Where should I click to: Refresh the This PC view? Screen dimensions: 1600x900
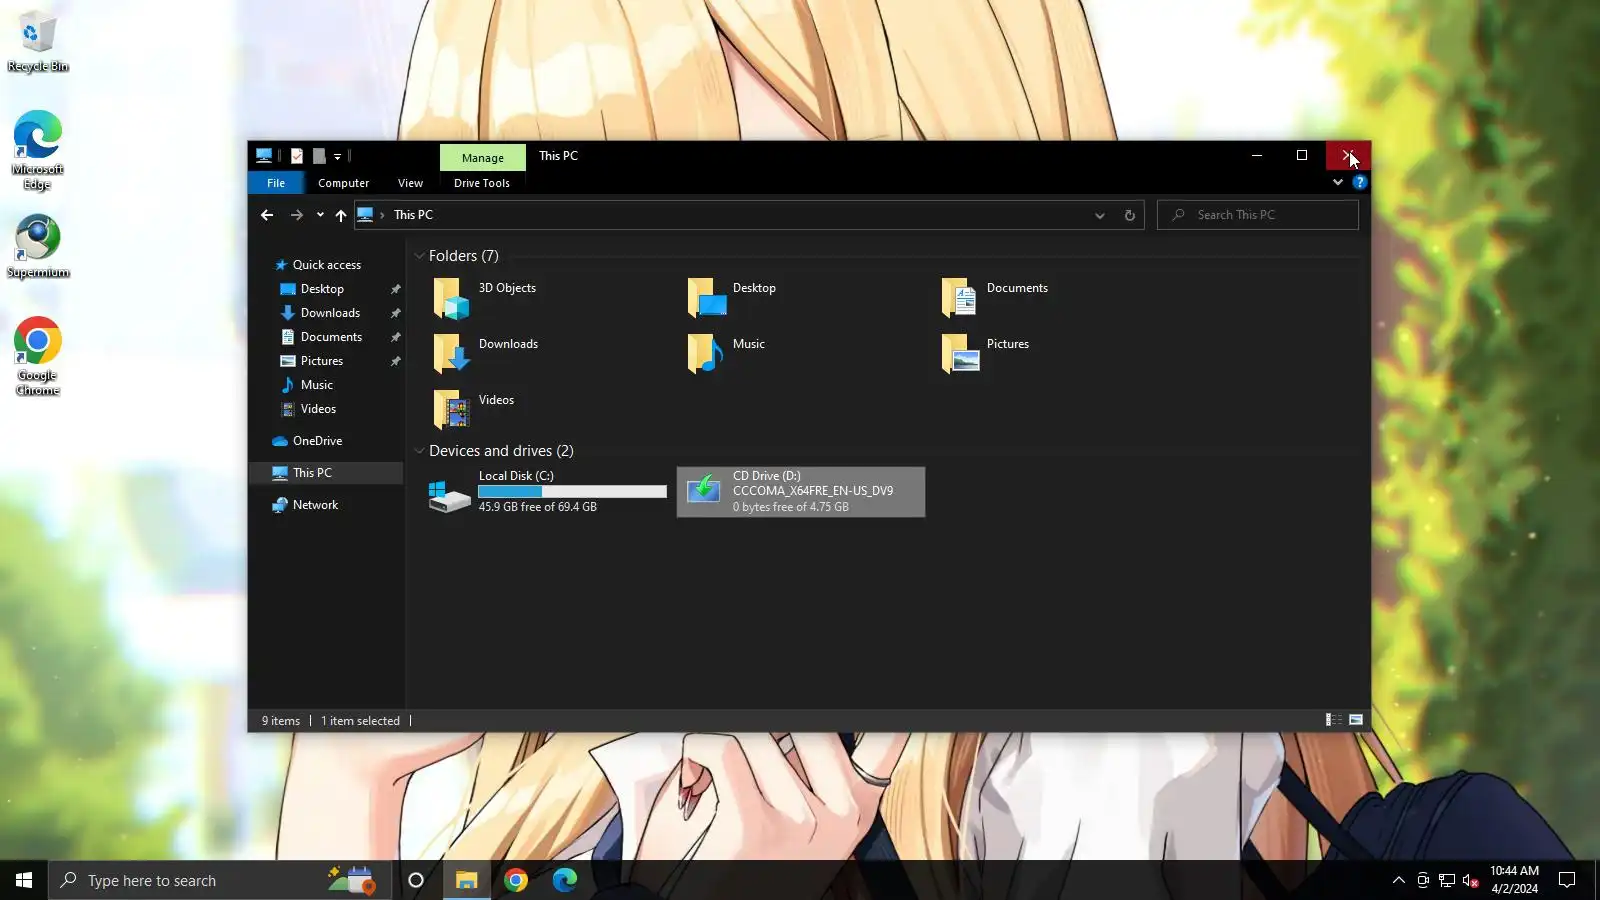click(x=1130, y=215)
